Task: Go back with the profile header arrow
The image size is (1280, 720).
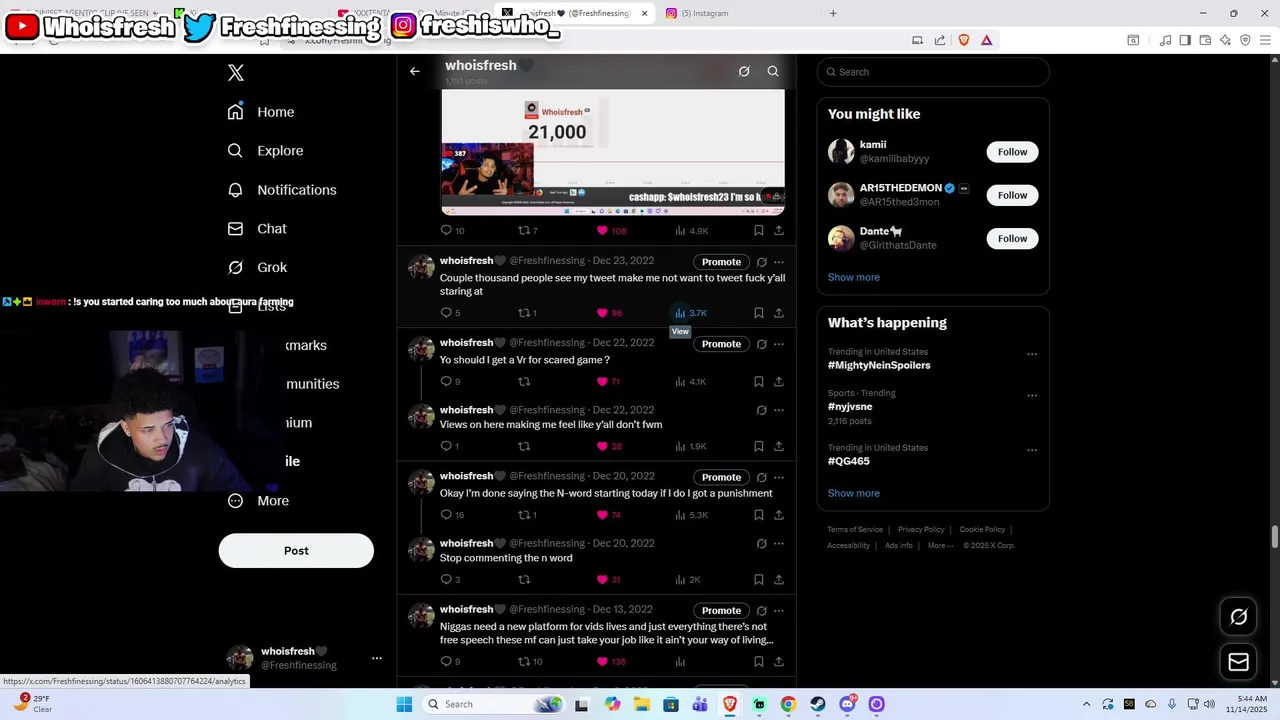Action: pos(415,71)
